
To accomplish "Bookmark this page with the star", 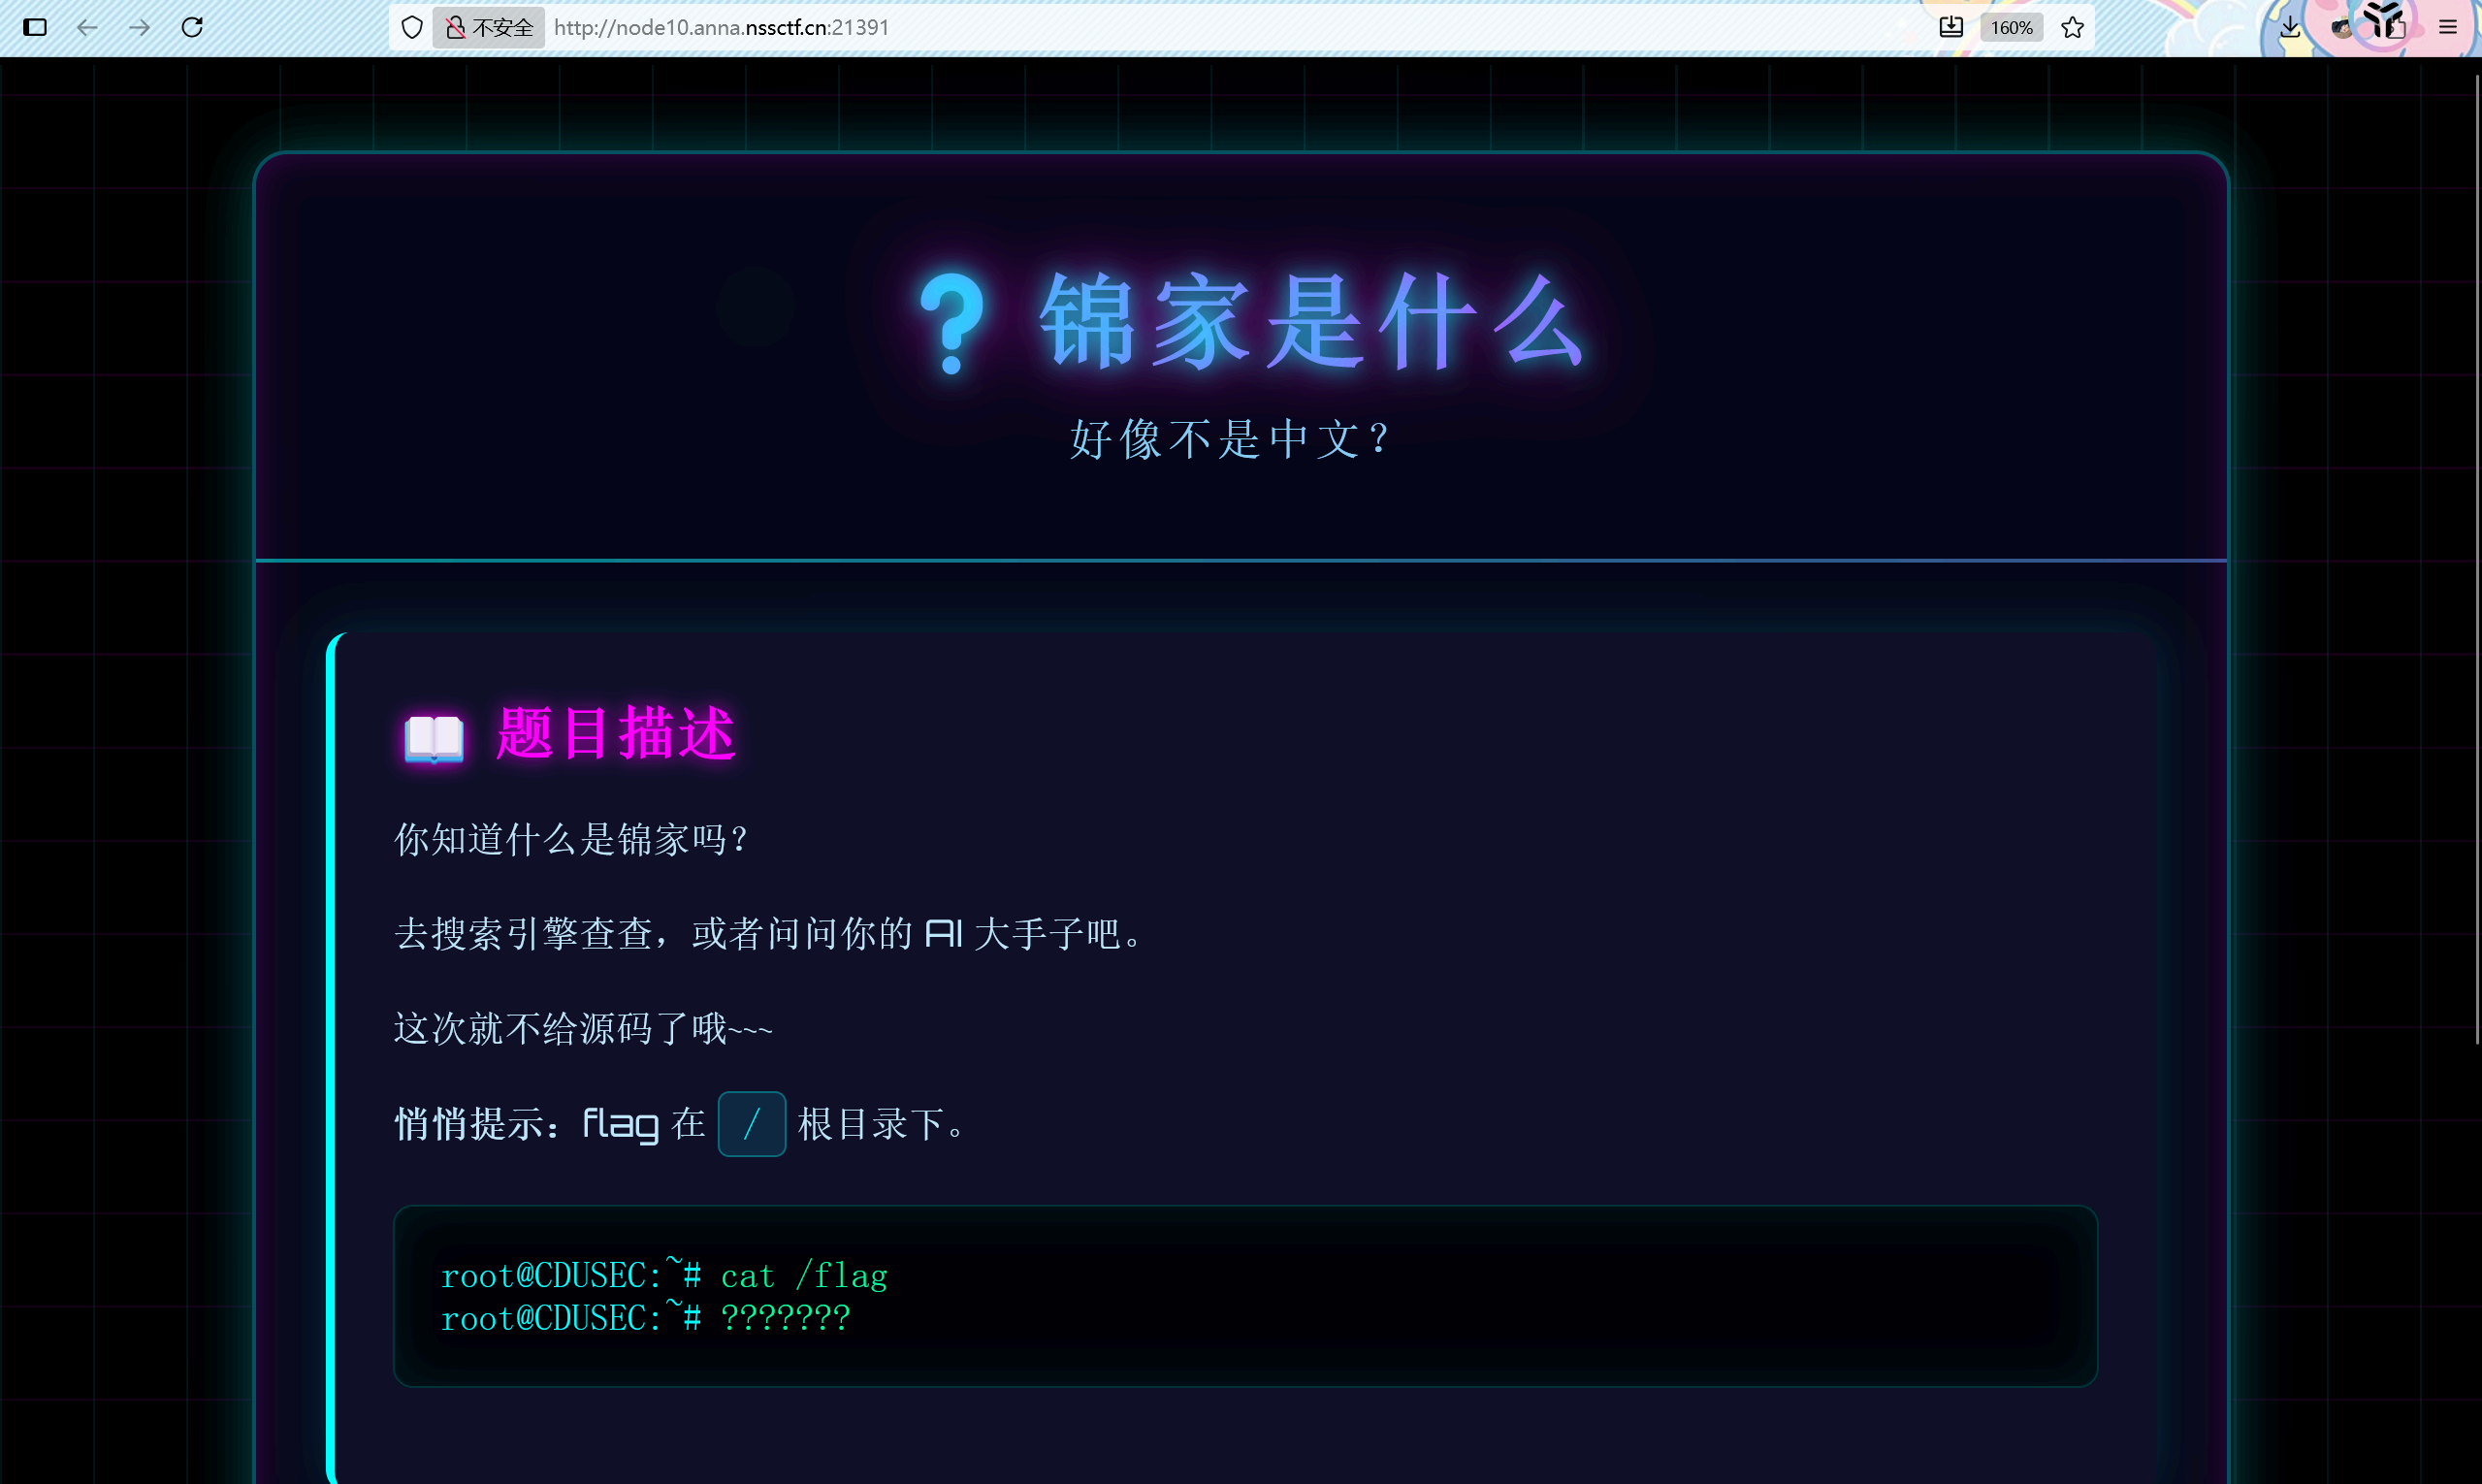I will click(x=2072, y=27).
